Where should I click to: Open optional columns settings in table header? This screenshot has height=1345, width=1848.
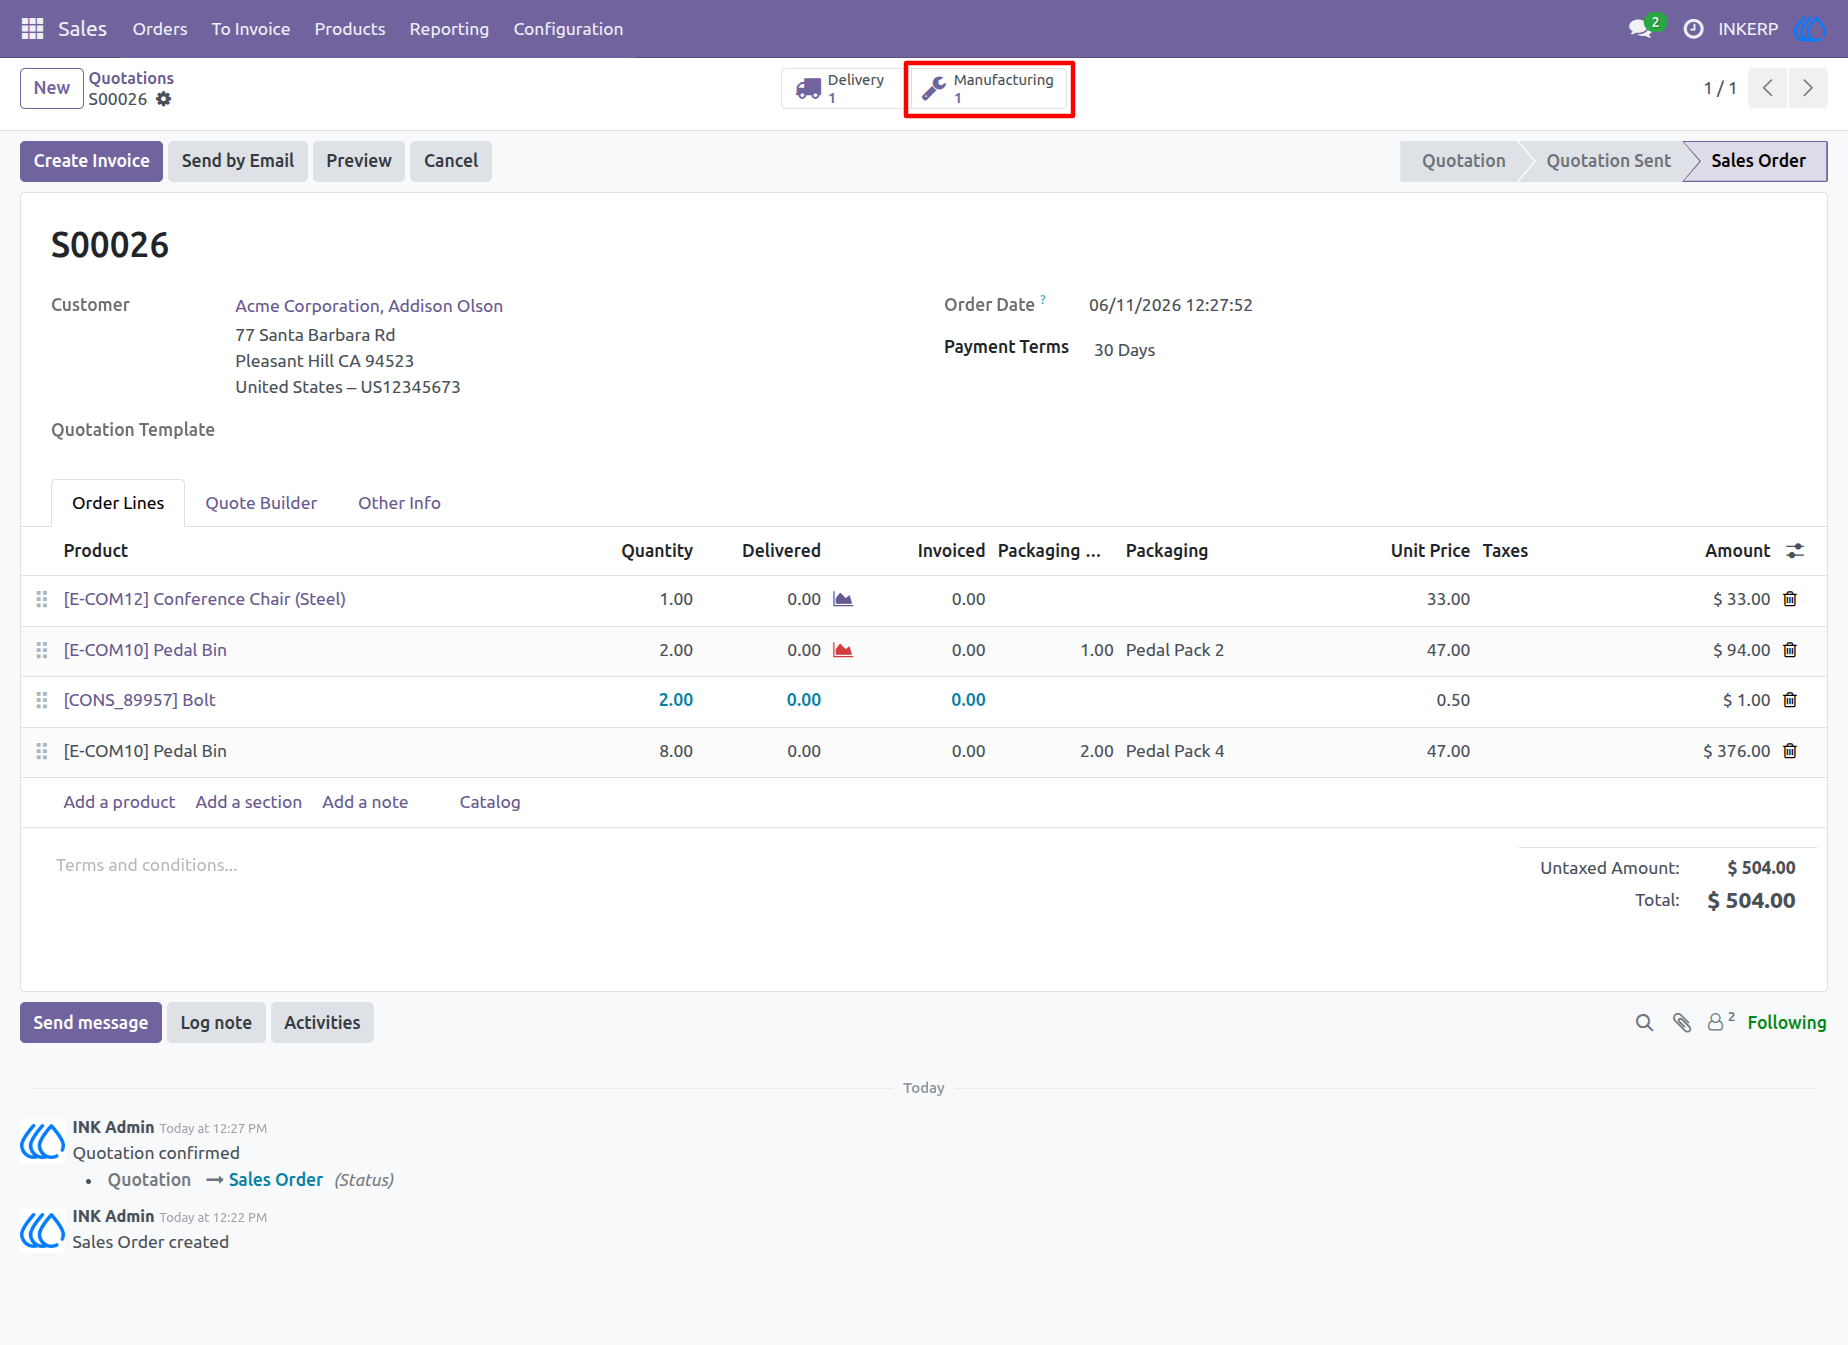pos(1795,551)
